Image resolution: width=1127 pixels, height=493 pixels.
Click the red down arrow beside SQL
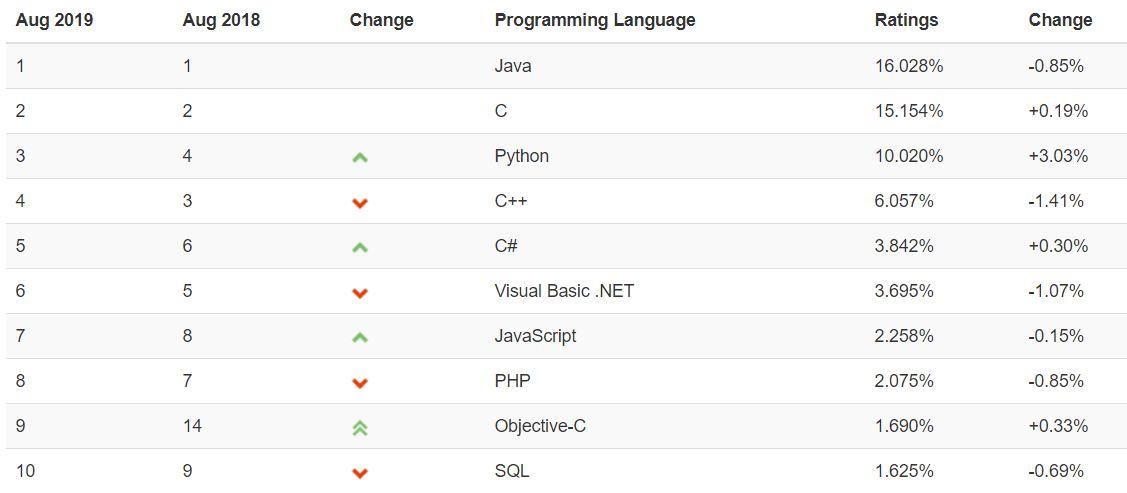click(360, 473)
